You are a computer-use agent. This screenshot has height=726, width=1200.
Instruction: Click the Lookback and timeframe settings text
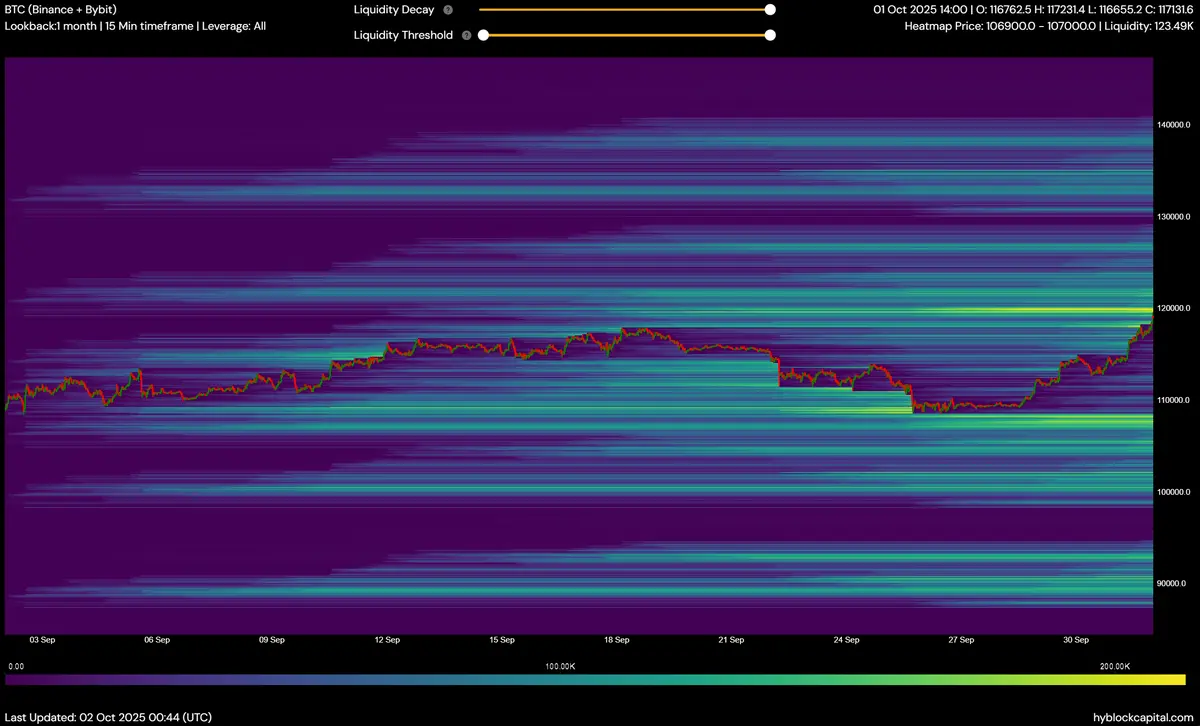(x=136, y=26)
